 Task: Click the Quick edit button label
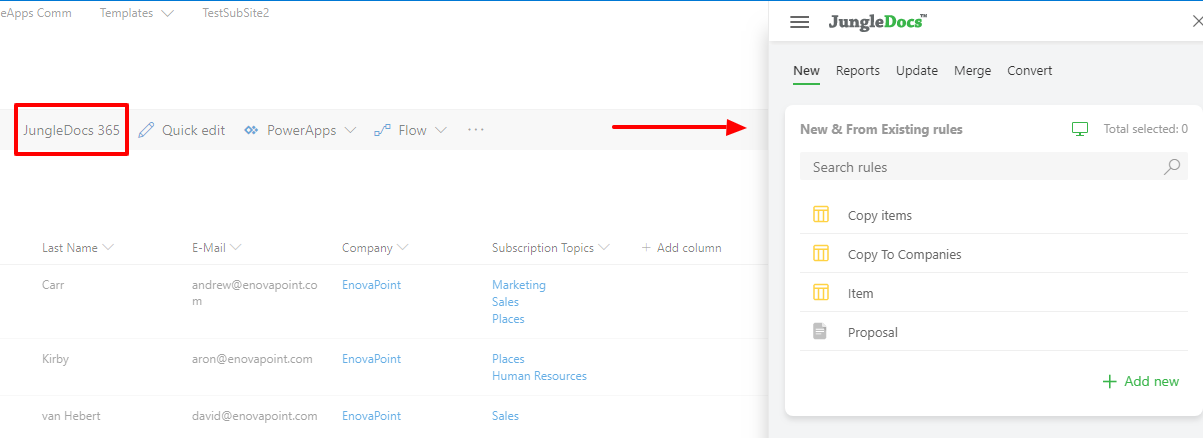point(194,130)
